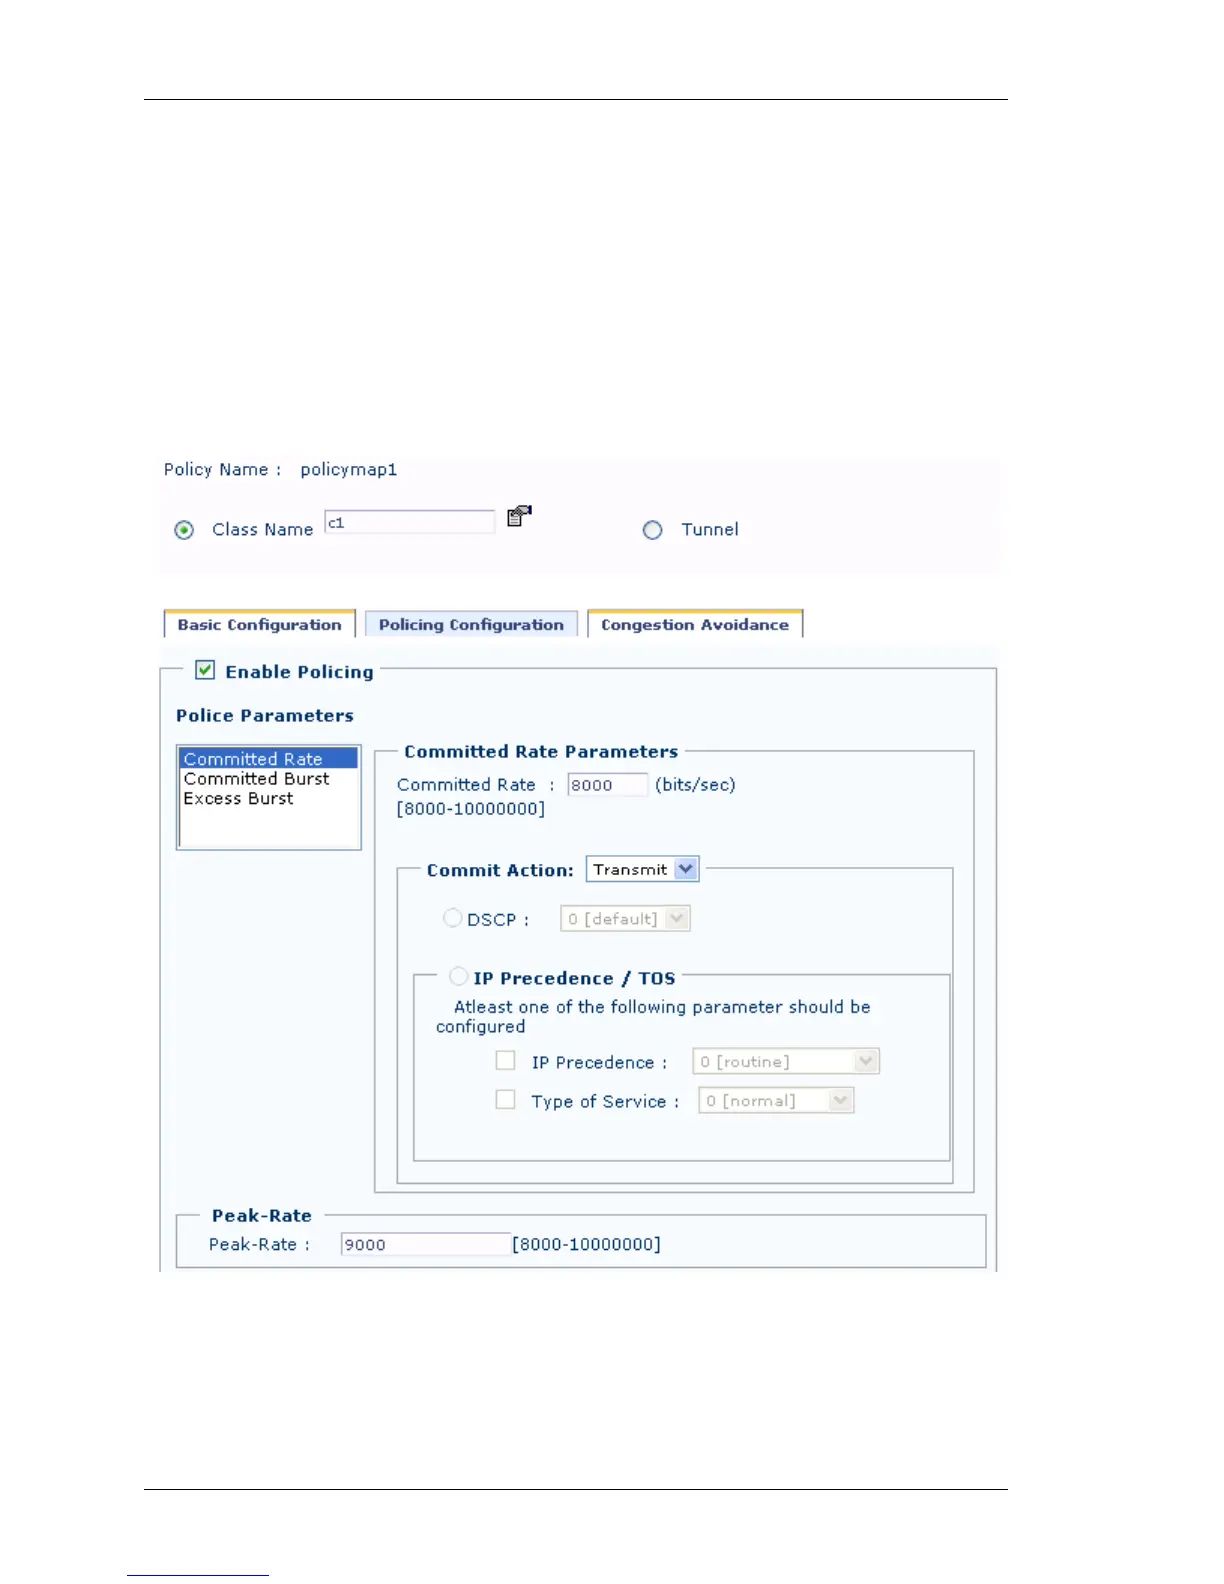The width and height of the screenshot is (1224, 1584).
Task: Click the policymap1 policy name text
Action: [349, 469]
